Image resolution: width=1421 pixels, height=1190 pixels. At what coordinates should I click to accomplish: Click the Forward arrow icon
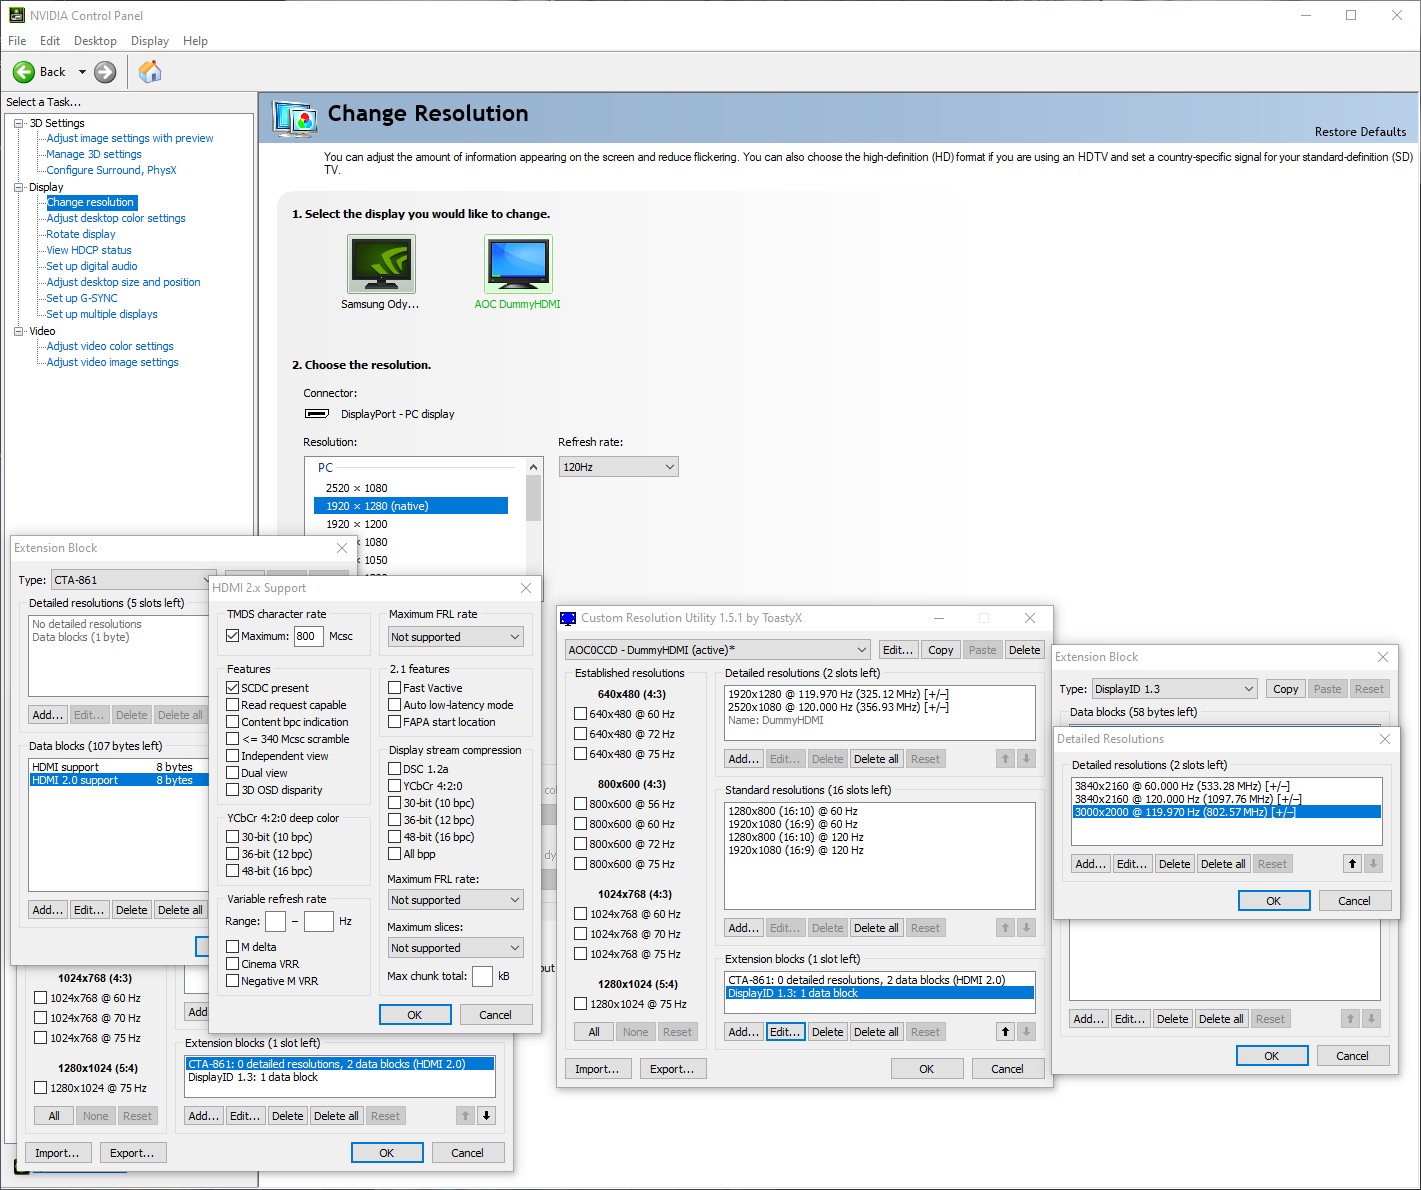105,72
